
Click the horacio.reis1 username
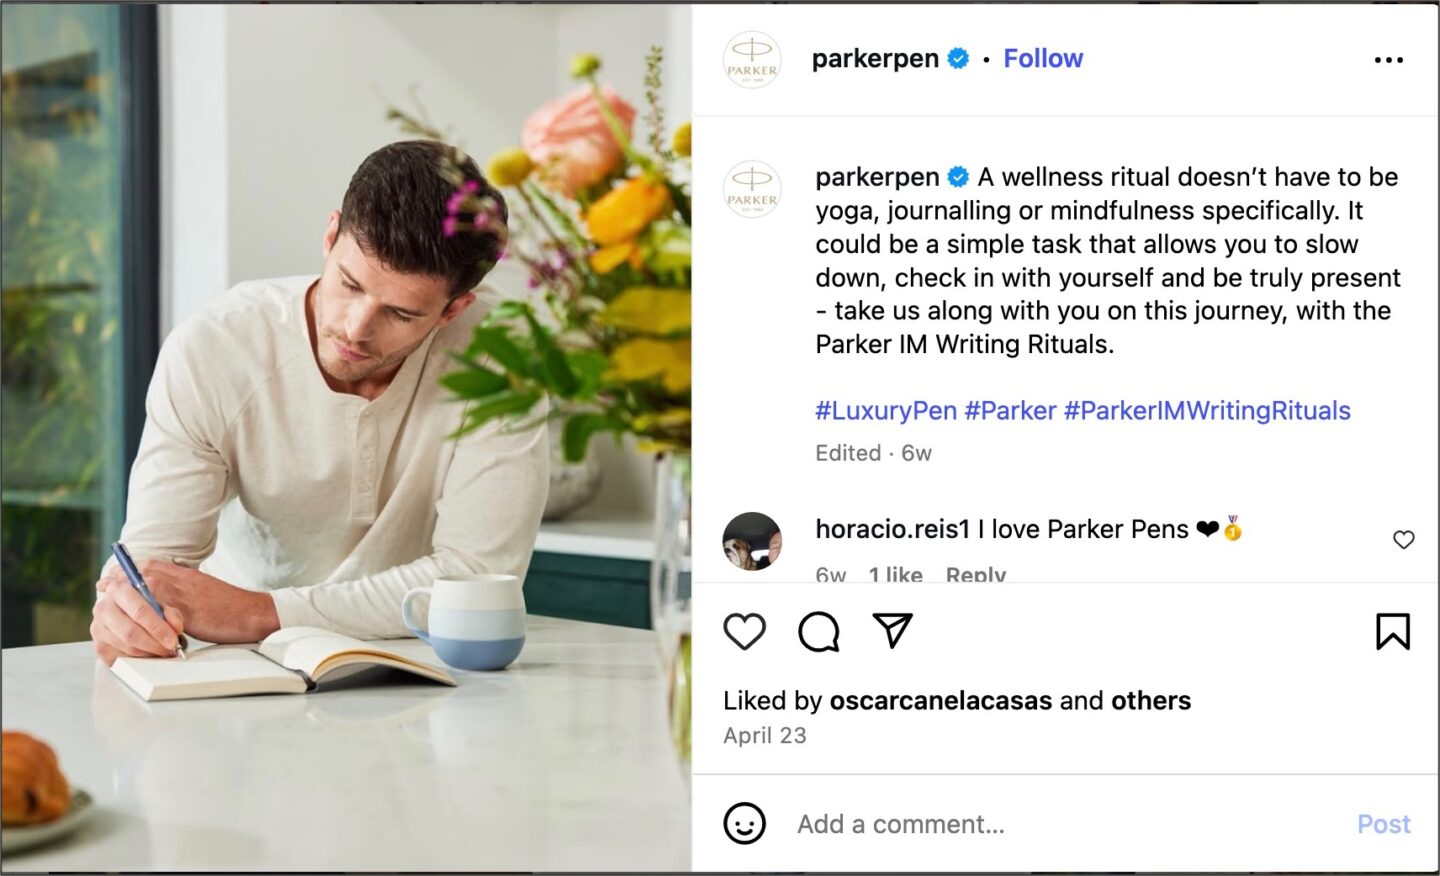click(x=893, y=529)
